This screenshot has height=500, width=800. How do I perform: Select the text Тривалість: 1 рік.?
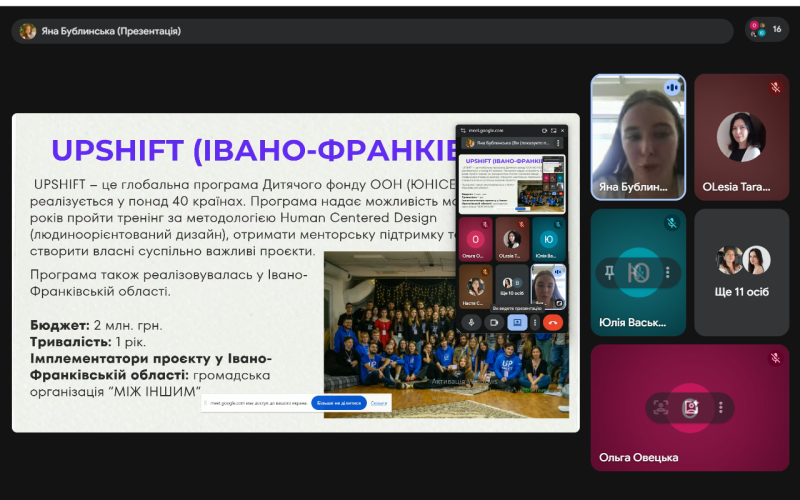pos(88,341)
